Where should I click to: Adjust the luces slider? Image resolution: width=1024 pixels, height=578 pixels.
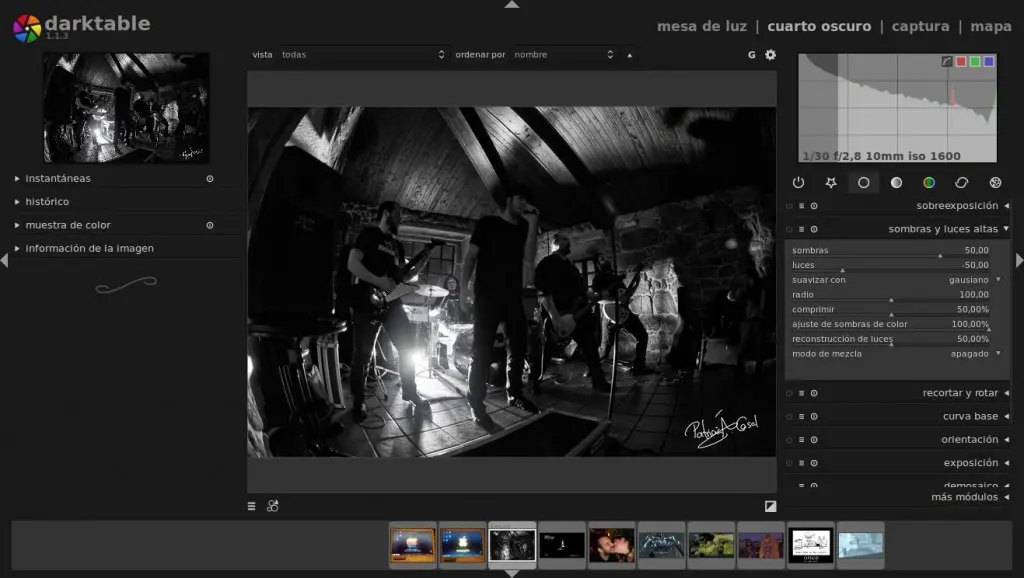[x=890, y=266]
